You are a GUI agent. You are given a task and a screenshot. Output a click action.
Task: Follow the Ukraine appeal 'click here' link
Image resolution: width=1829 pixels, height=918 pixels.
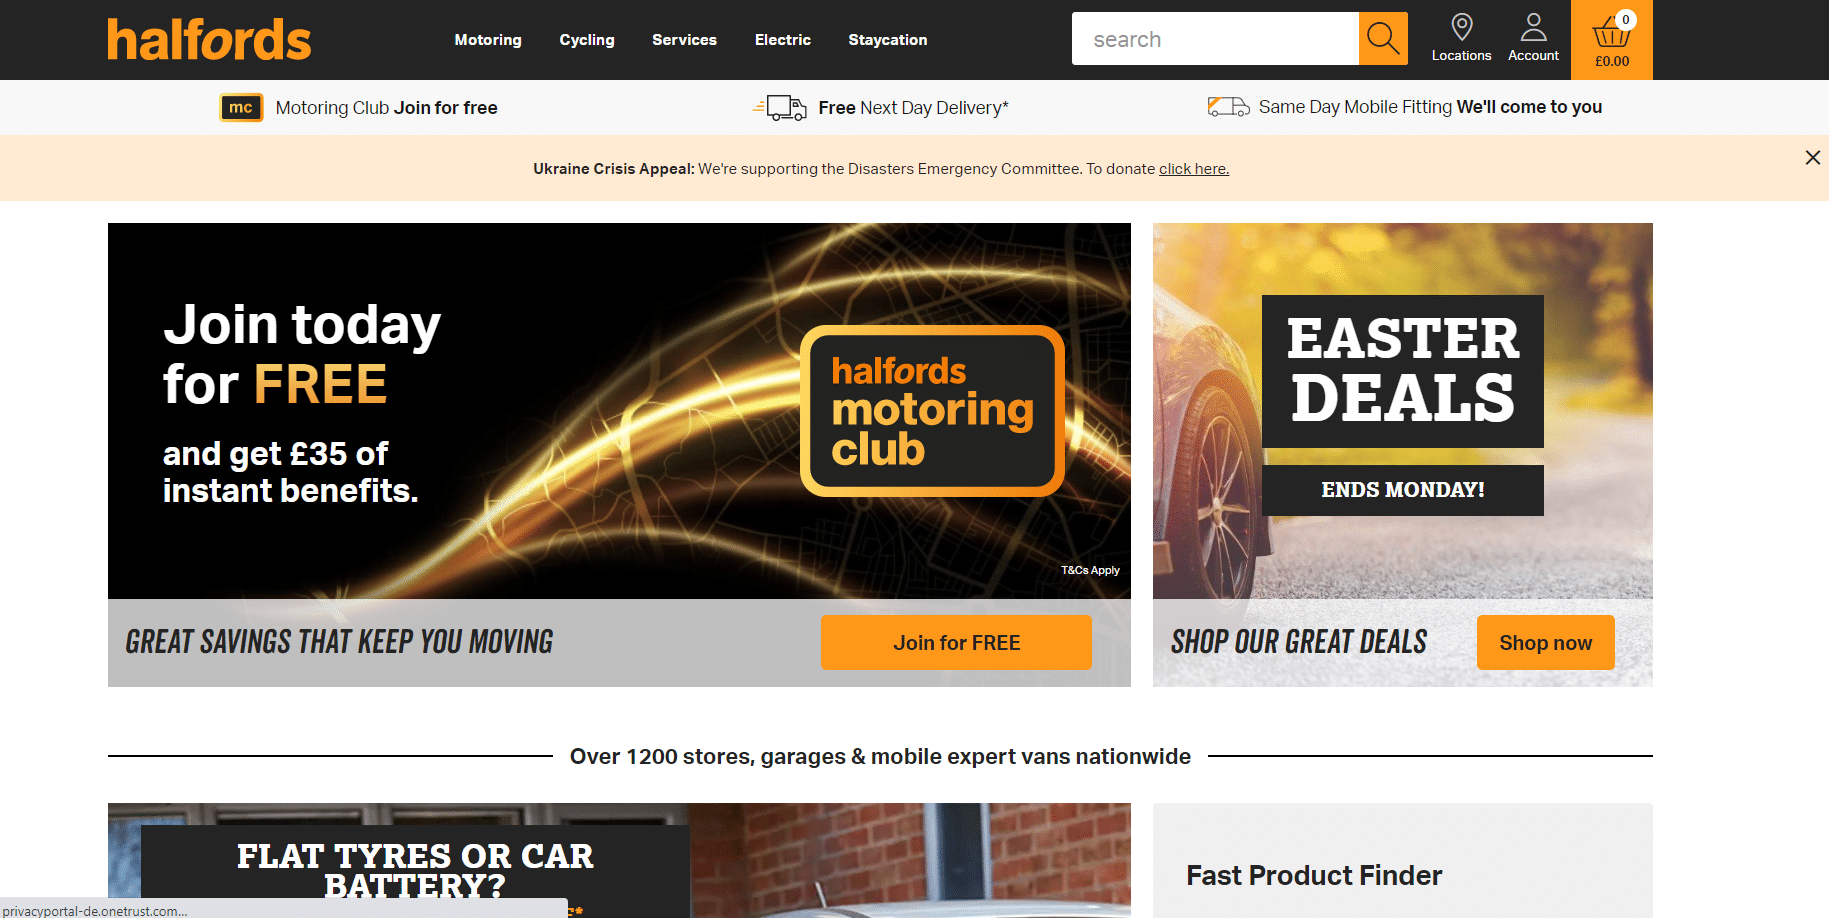pos(1194,169)
